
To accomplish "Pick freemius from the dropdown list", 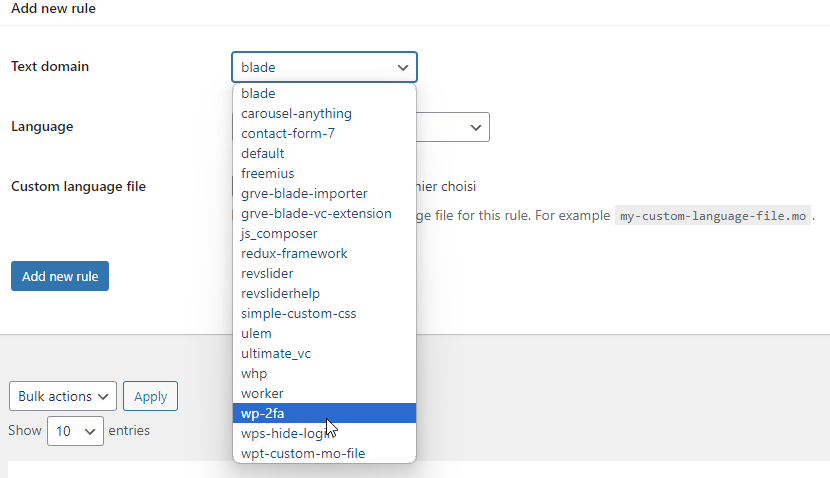I will [x=267, y=173].
